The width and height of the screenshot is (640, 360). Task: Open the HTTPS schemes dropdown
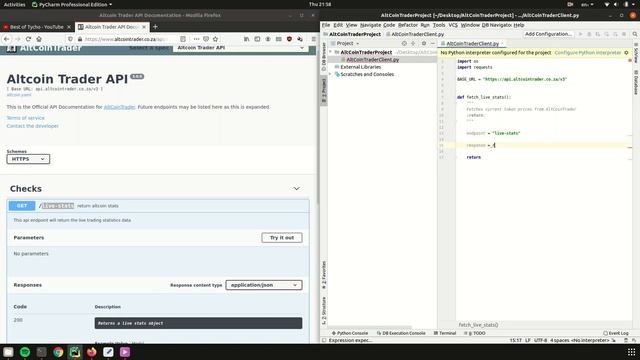[28, 159]
